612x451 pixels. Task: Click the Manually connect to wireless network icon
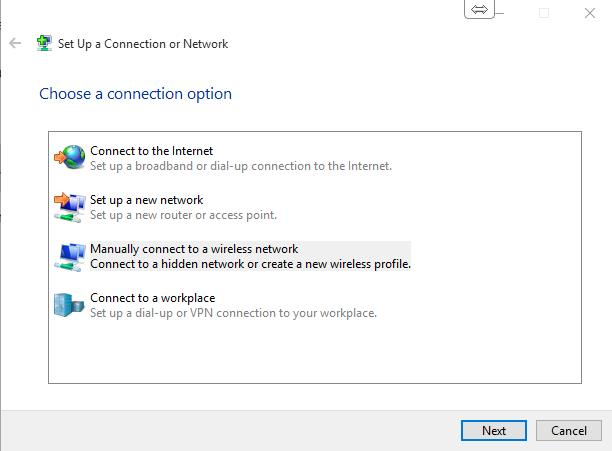(x=69, y=257)
